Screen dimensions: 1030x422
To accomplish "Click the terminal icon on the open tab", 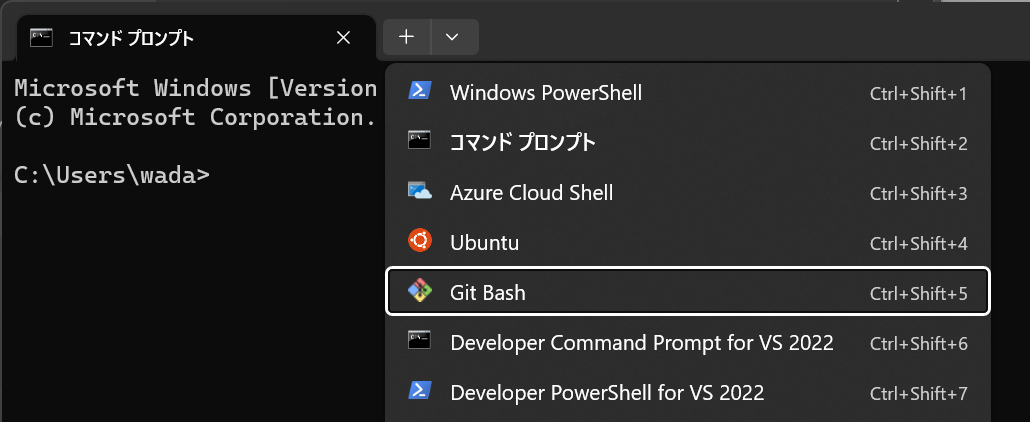I will [41, 38].
